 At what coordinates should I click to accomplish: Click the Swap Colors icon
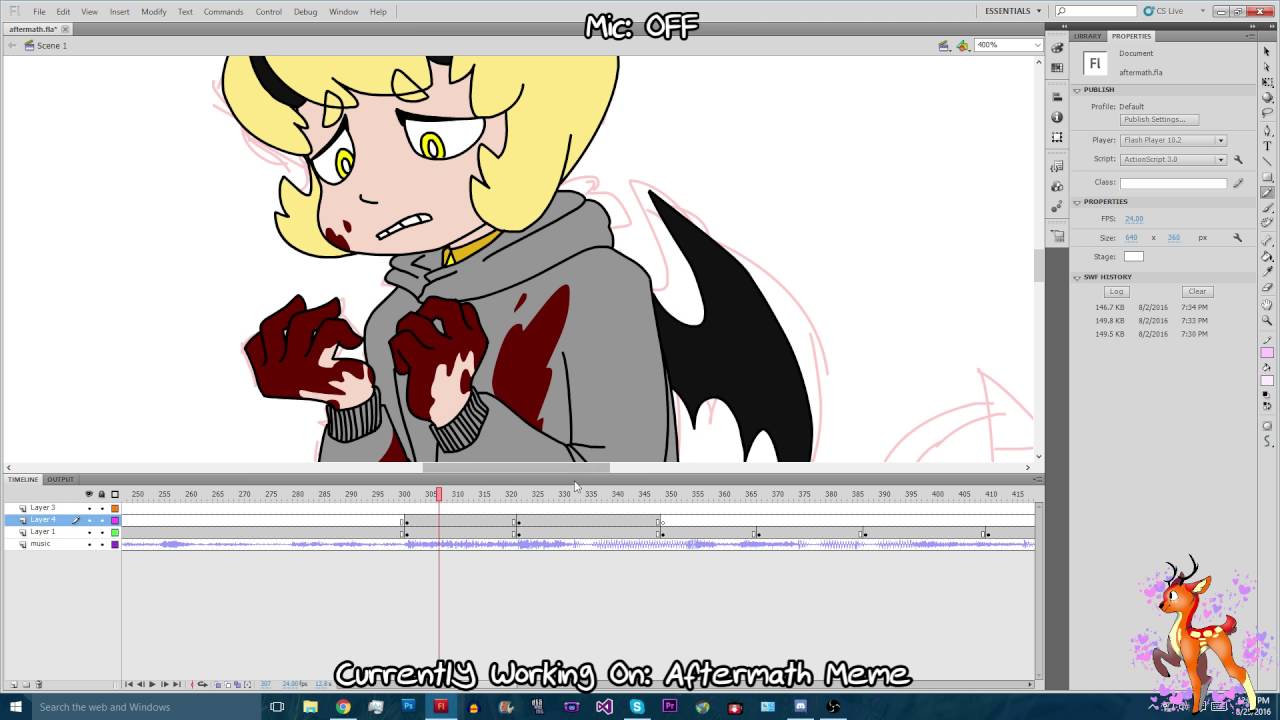[1269, 405]
